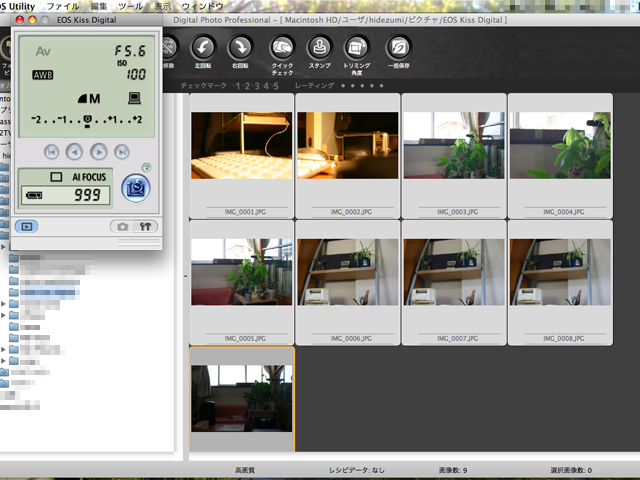Click the camera icon tab in EOS panel
Viewport: 640px width, 480px height.
pyautogui.click(x=122, y=227)
